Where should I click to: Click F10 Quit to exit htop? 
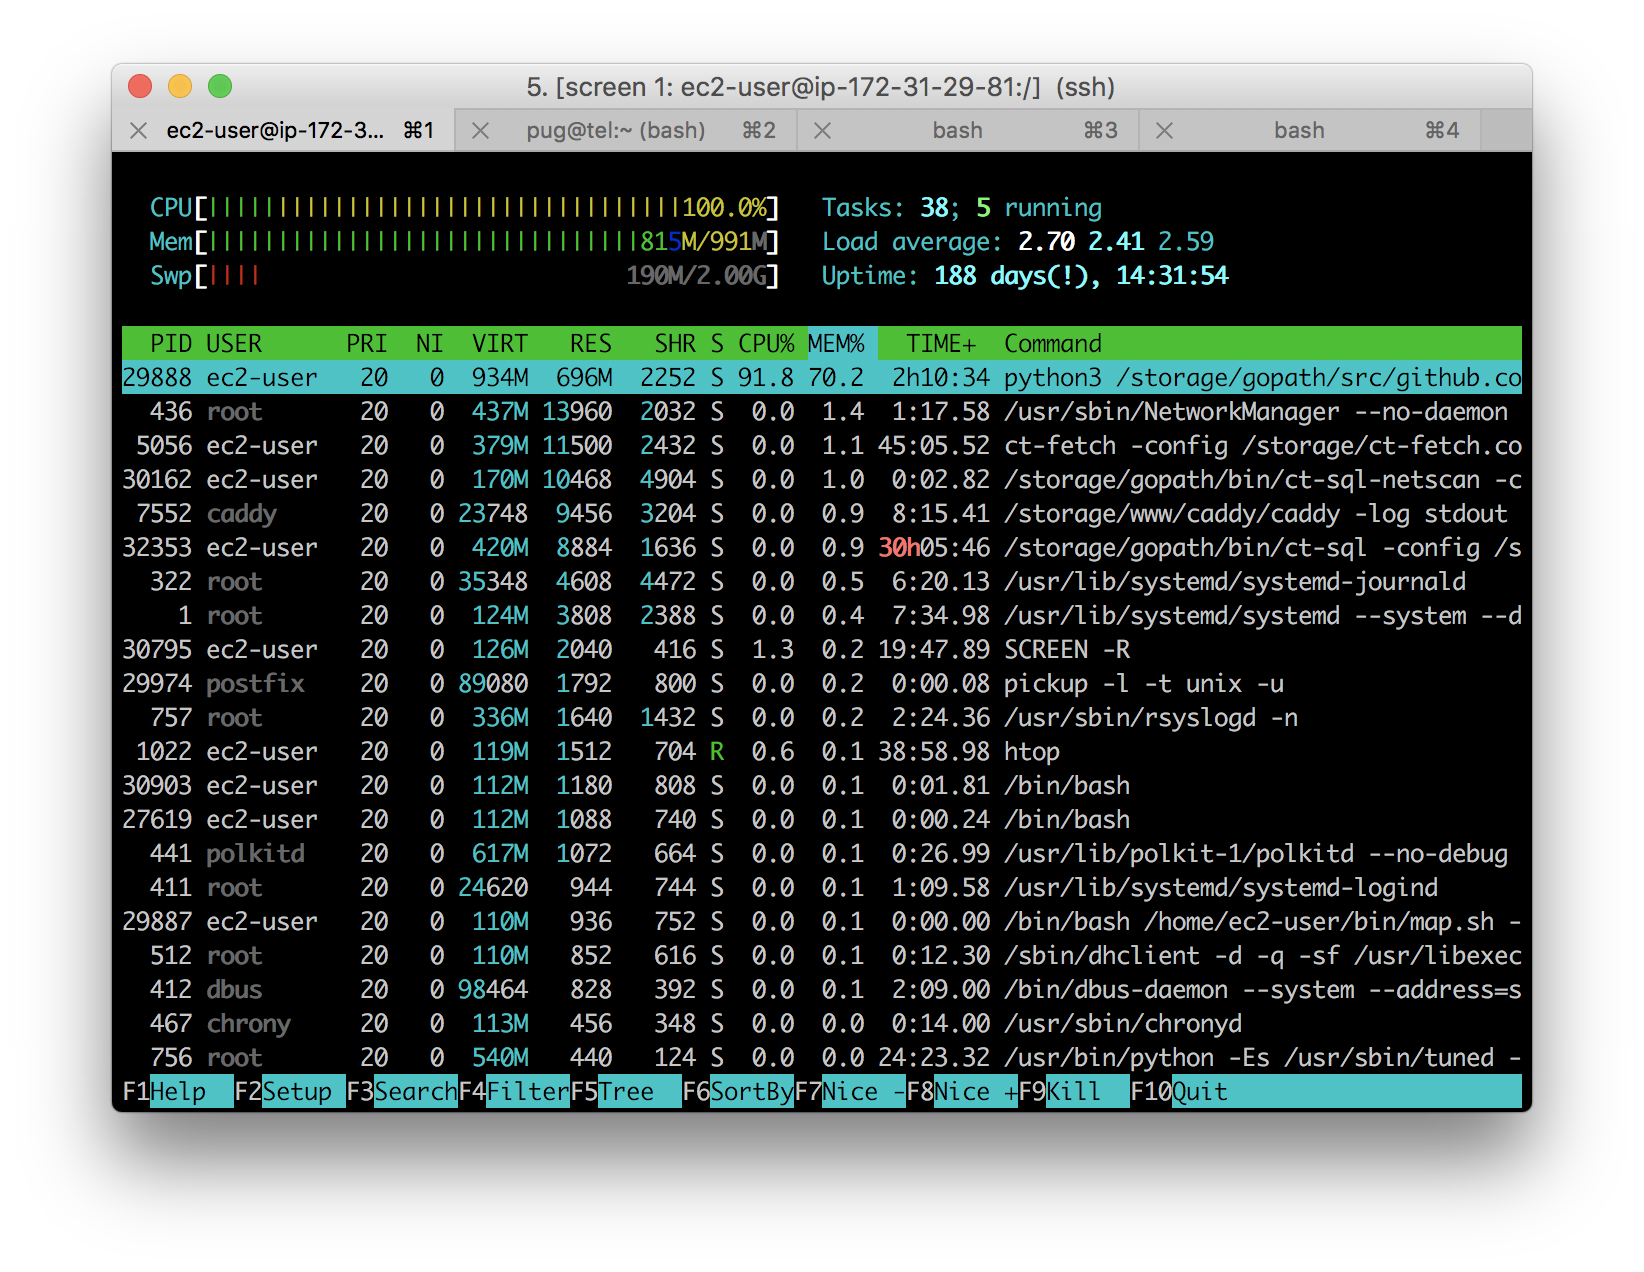pos(1198,1091)
